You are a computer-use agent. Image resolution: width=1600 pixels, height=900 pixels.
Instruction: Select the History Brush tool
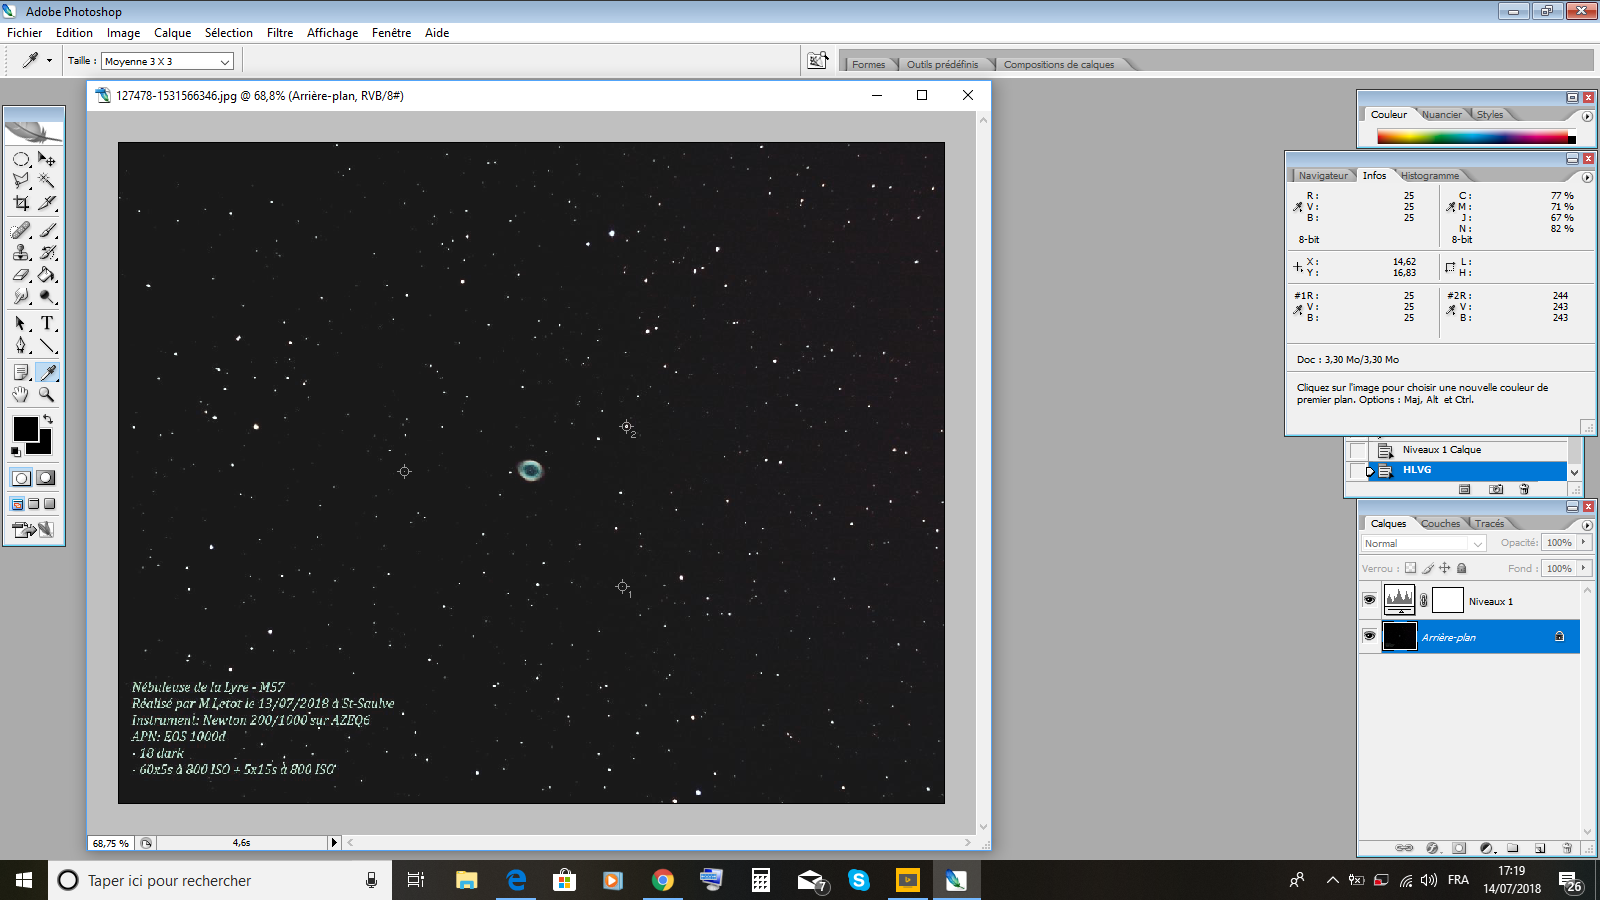click(47, 252)
